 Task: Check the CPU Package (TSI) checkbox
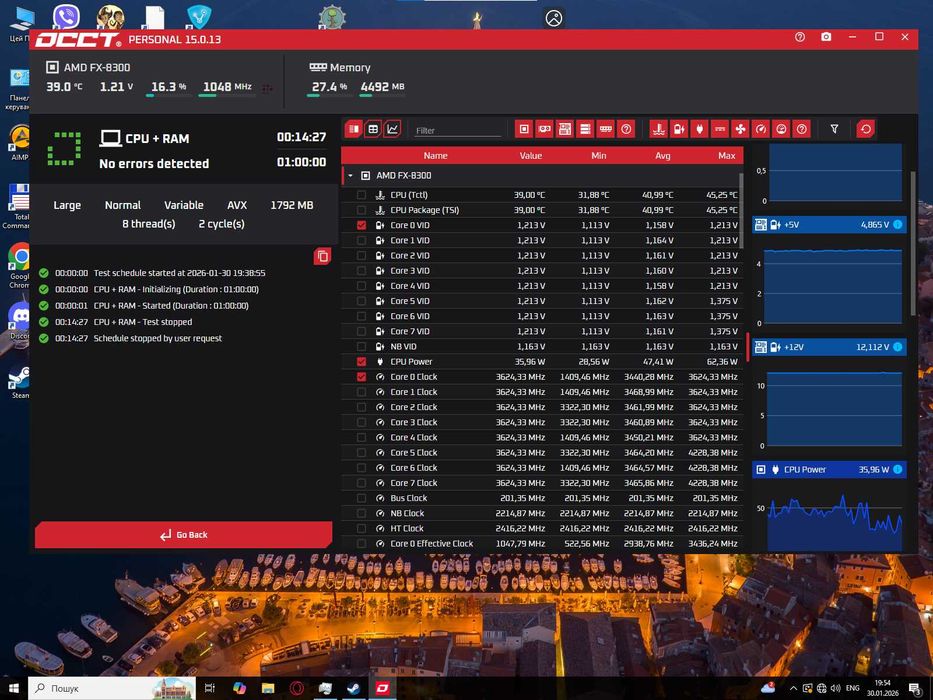point(361,210)
